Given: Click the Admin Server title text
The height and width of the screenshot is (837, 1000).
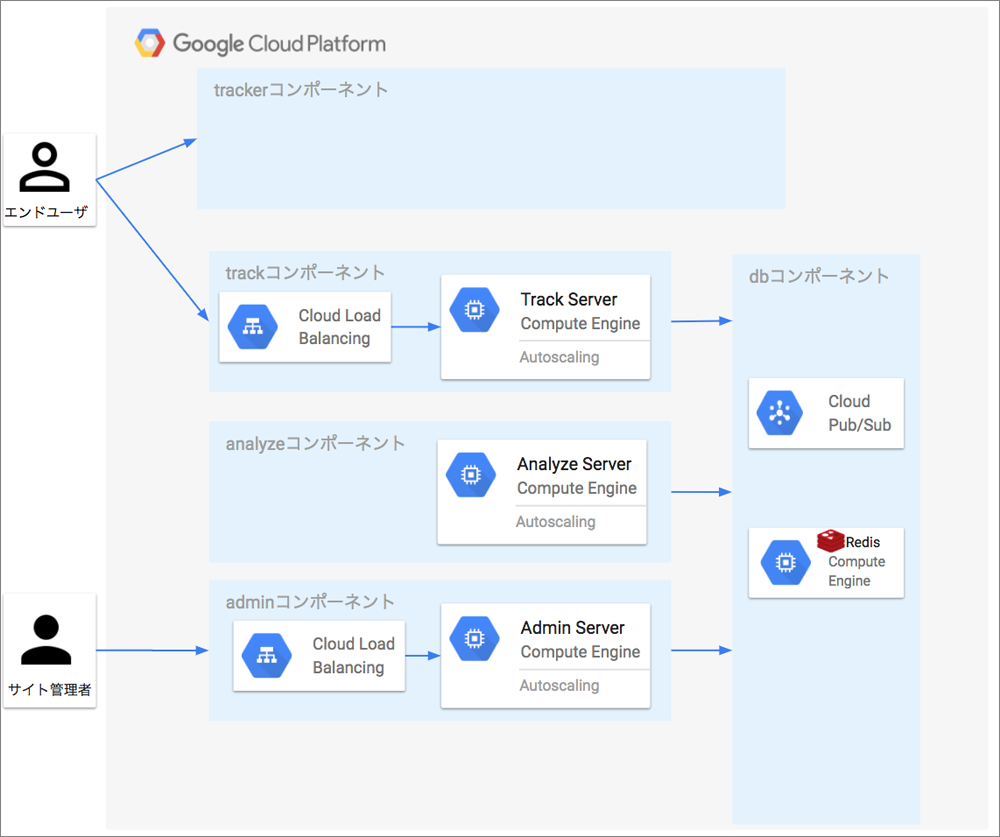Looking at the screenshot, I should 573,628.
